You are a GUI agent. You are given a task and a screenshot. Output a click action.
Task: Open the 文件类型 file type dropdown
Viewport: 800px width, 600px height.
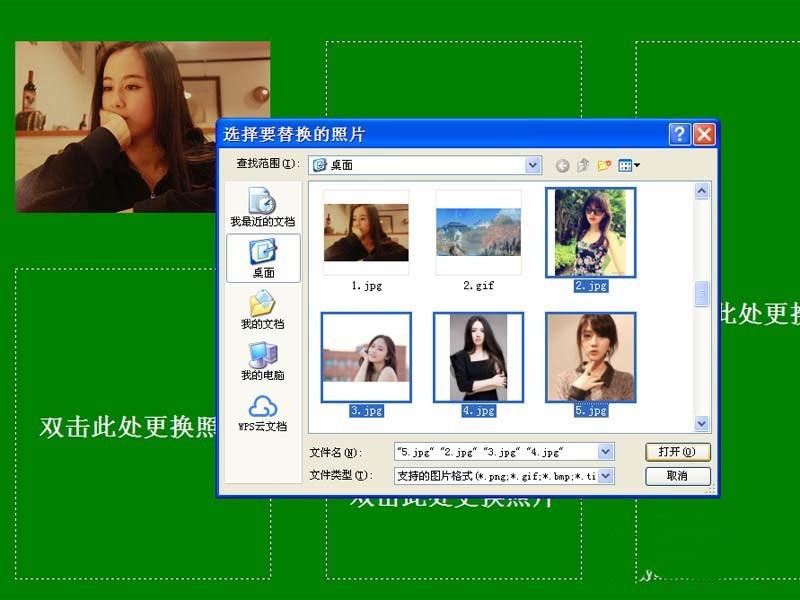point(603,476)
